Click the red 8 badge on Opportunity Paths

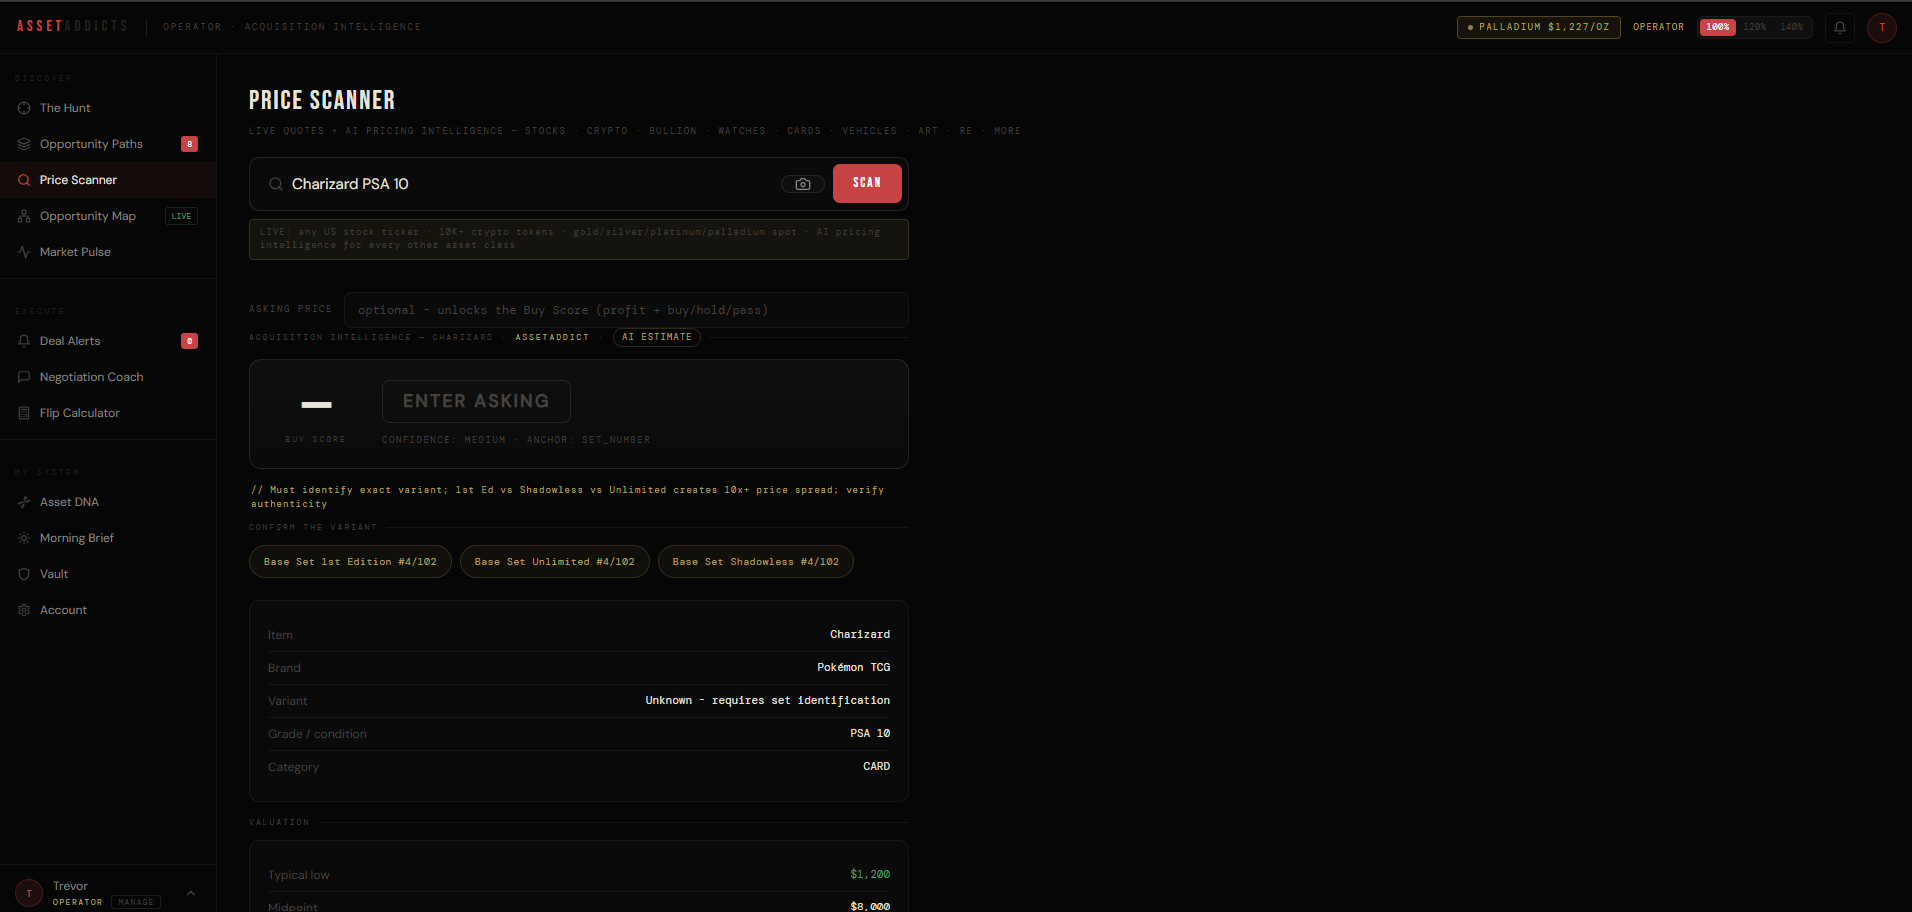189,144
